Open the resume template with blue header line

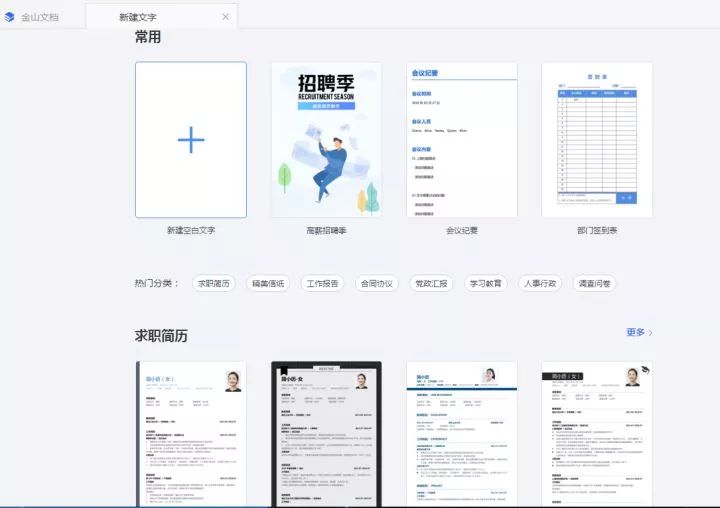pyautogui.click(x=462, y=434)
